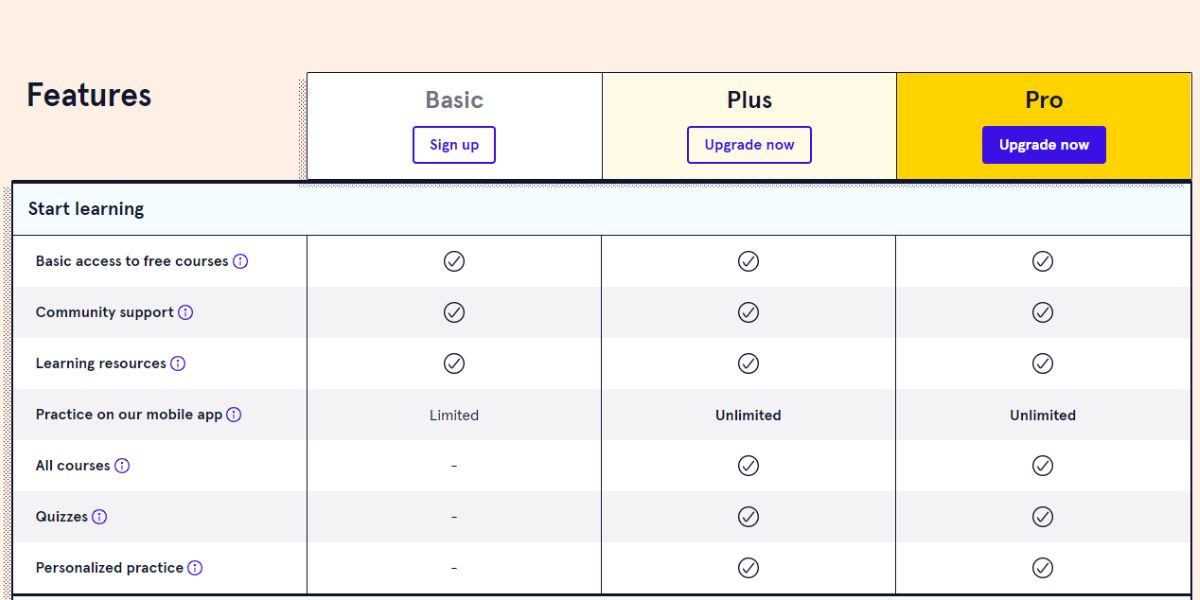Screen dimensions: 1200x600
Task: Click the Start learning section header
Action: click(86, 209)
